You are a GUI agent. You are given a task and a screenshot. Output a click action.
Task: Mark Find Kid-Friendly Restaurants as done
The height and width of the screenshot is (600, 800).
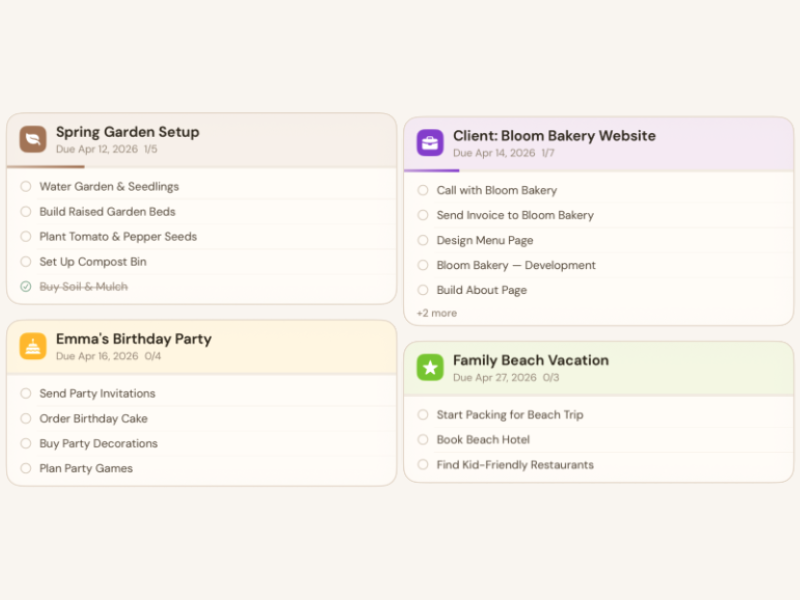[423, 464]
